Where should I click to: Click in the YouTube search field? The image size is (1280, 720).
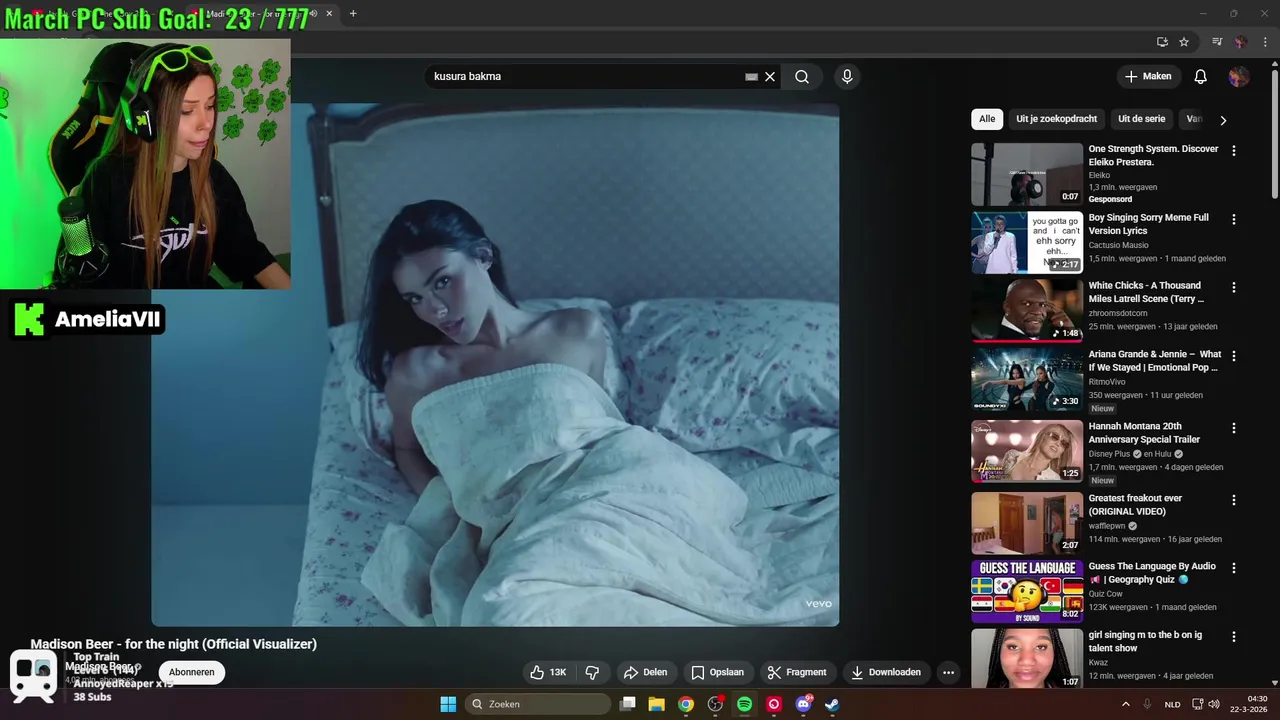click(x=585, y=77)
